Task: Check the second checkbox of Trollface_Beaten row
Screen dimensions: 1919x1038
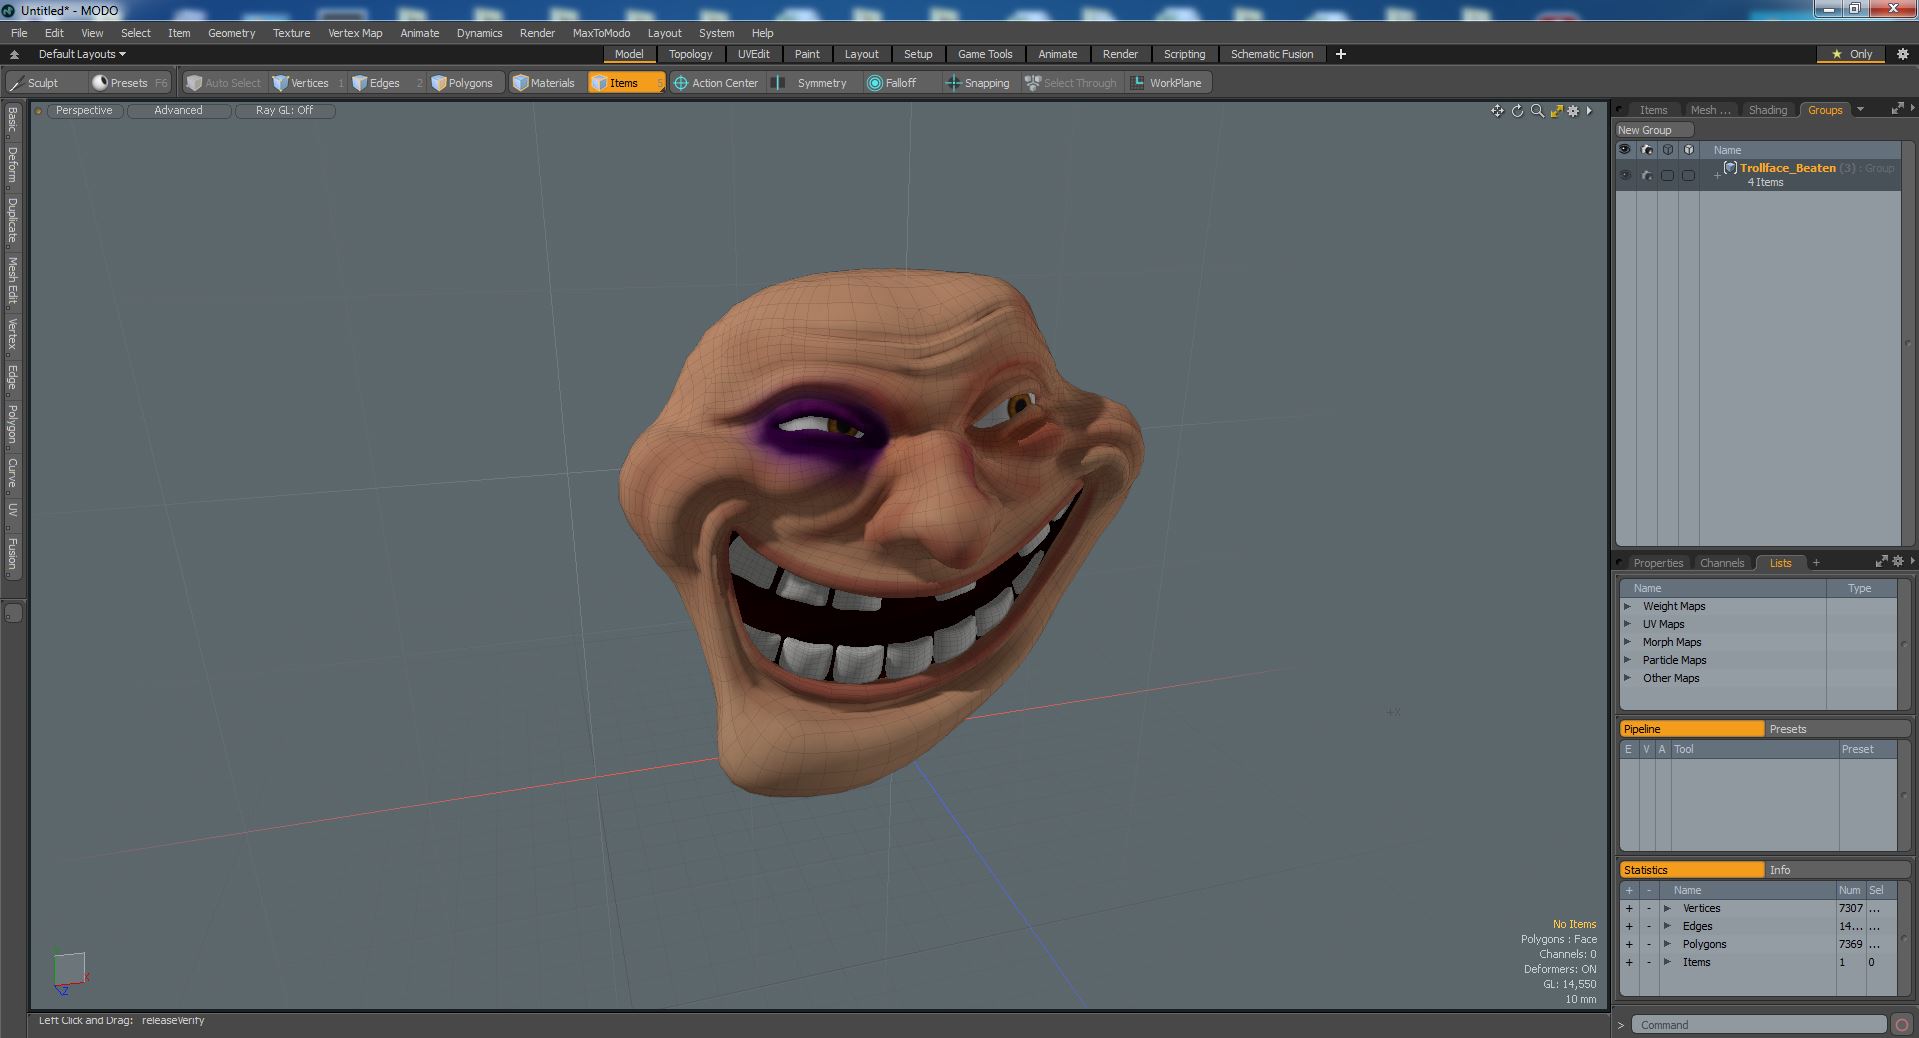Action: point(1689,175)
